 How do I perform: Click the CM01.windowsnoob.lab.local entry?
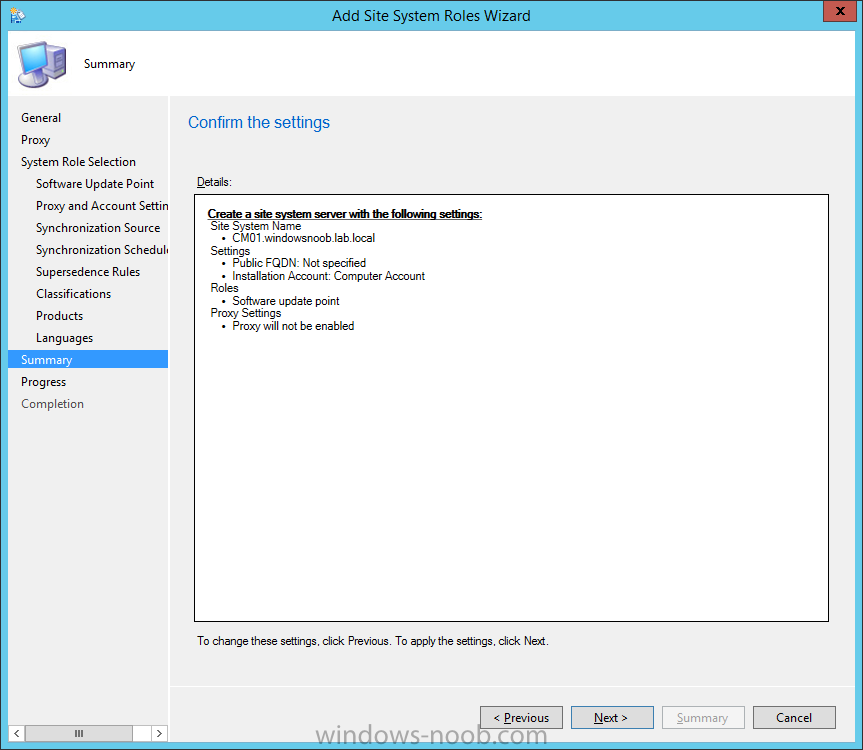click(x=303, y=238)
